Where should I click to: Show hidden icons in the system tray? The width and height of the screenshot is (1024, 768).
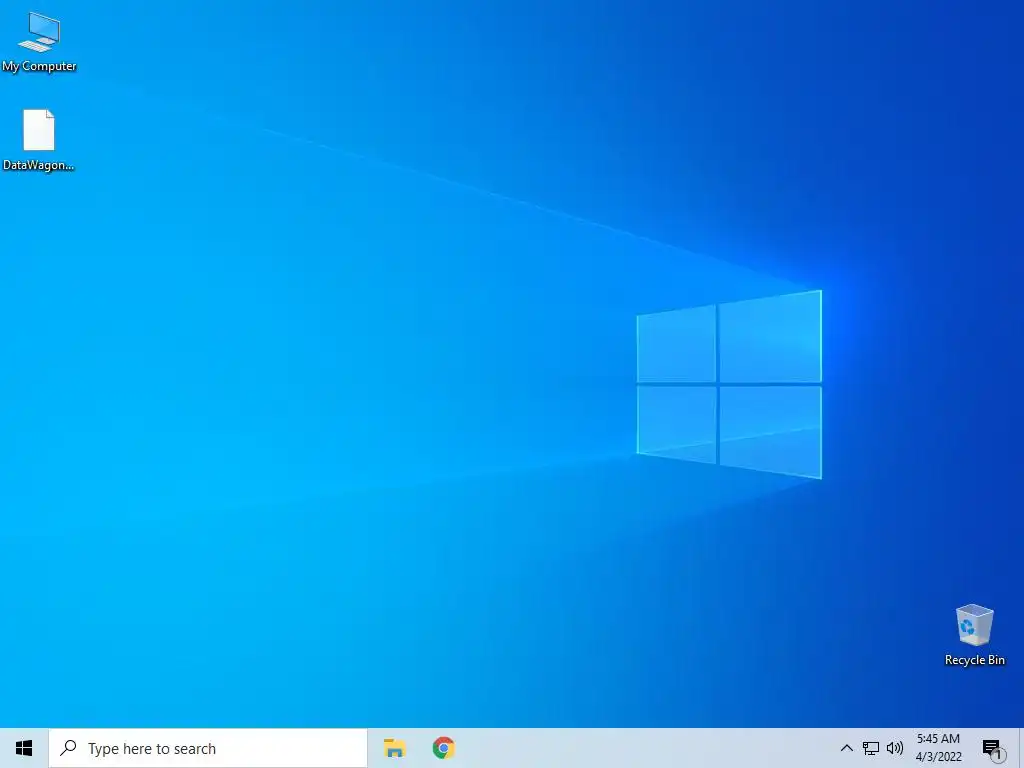(846, 748)
